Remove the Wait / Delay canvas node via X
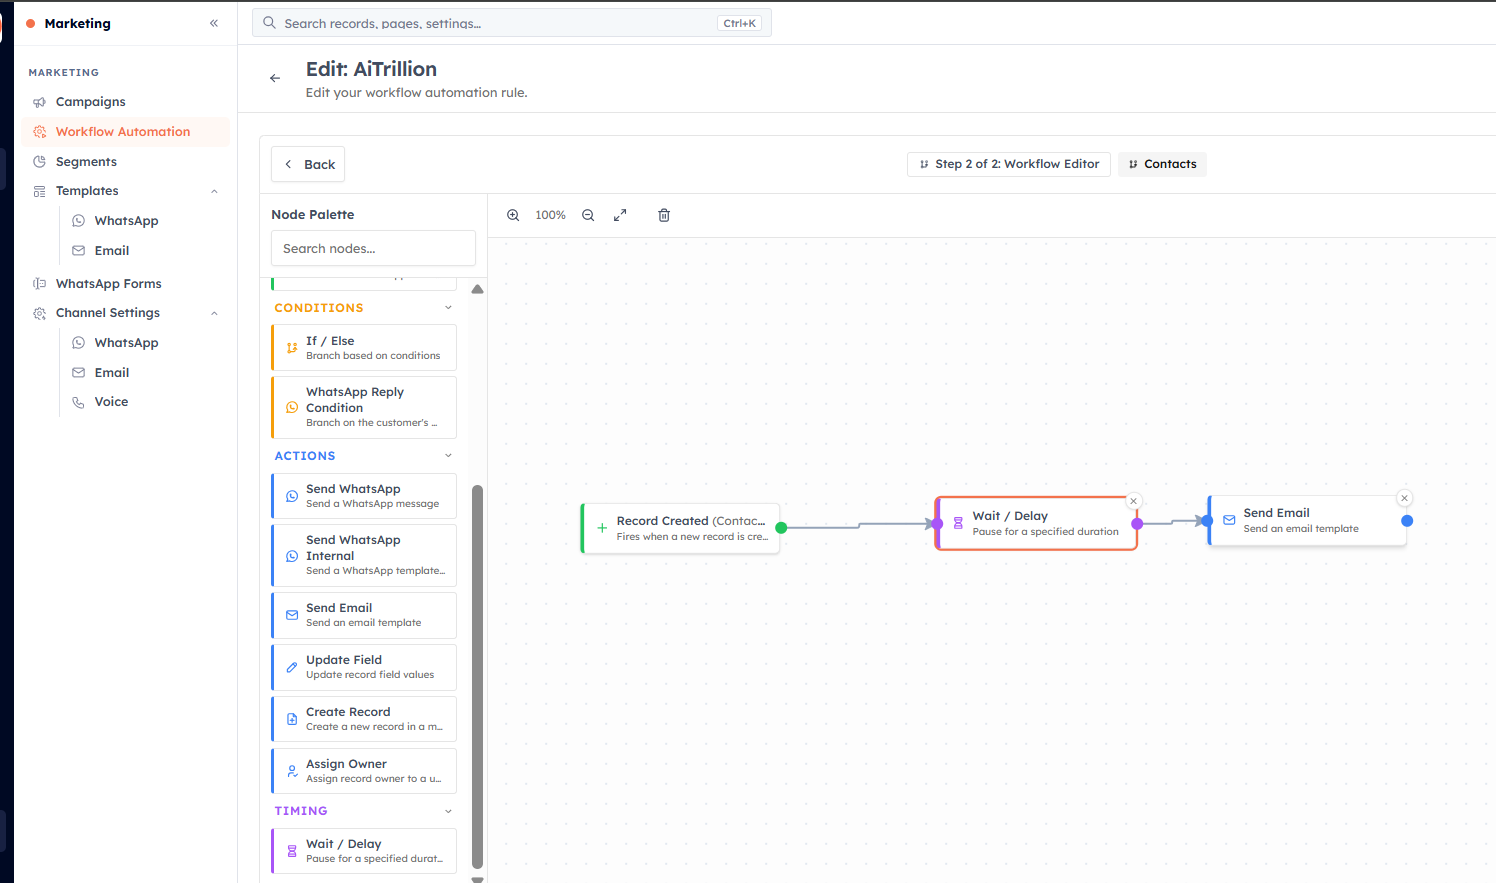The width and height of the screenshot is (1496, 883). (x=1133, y=501)
